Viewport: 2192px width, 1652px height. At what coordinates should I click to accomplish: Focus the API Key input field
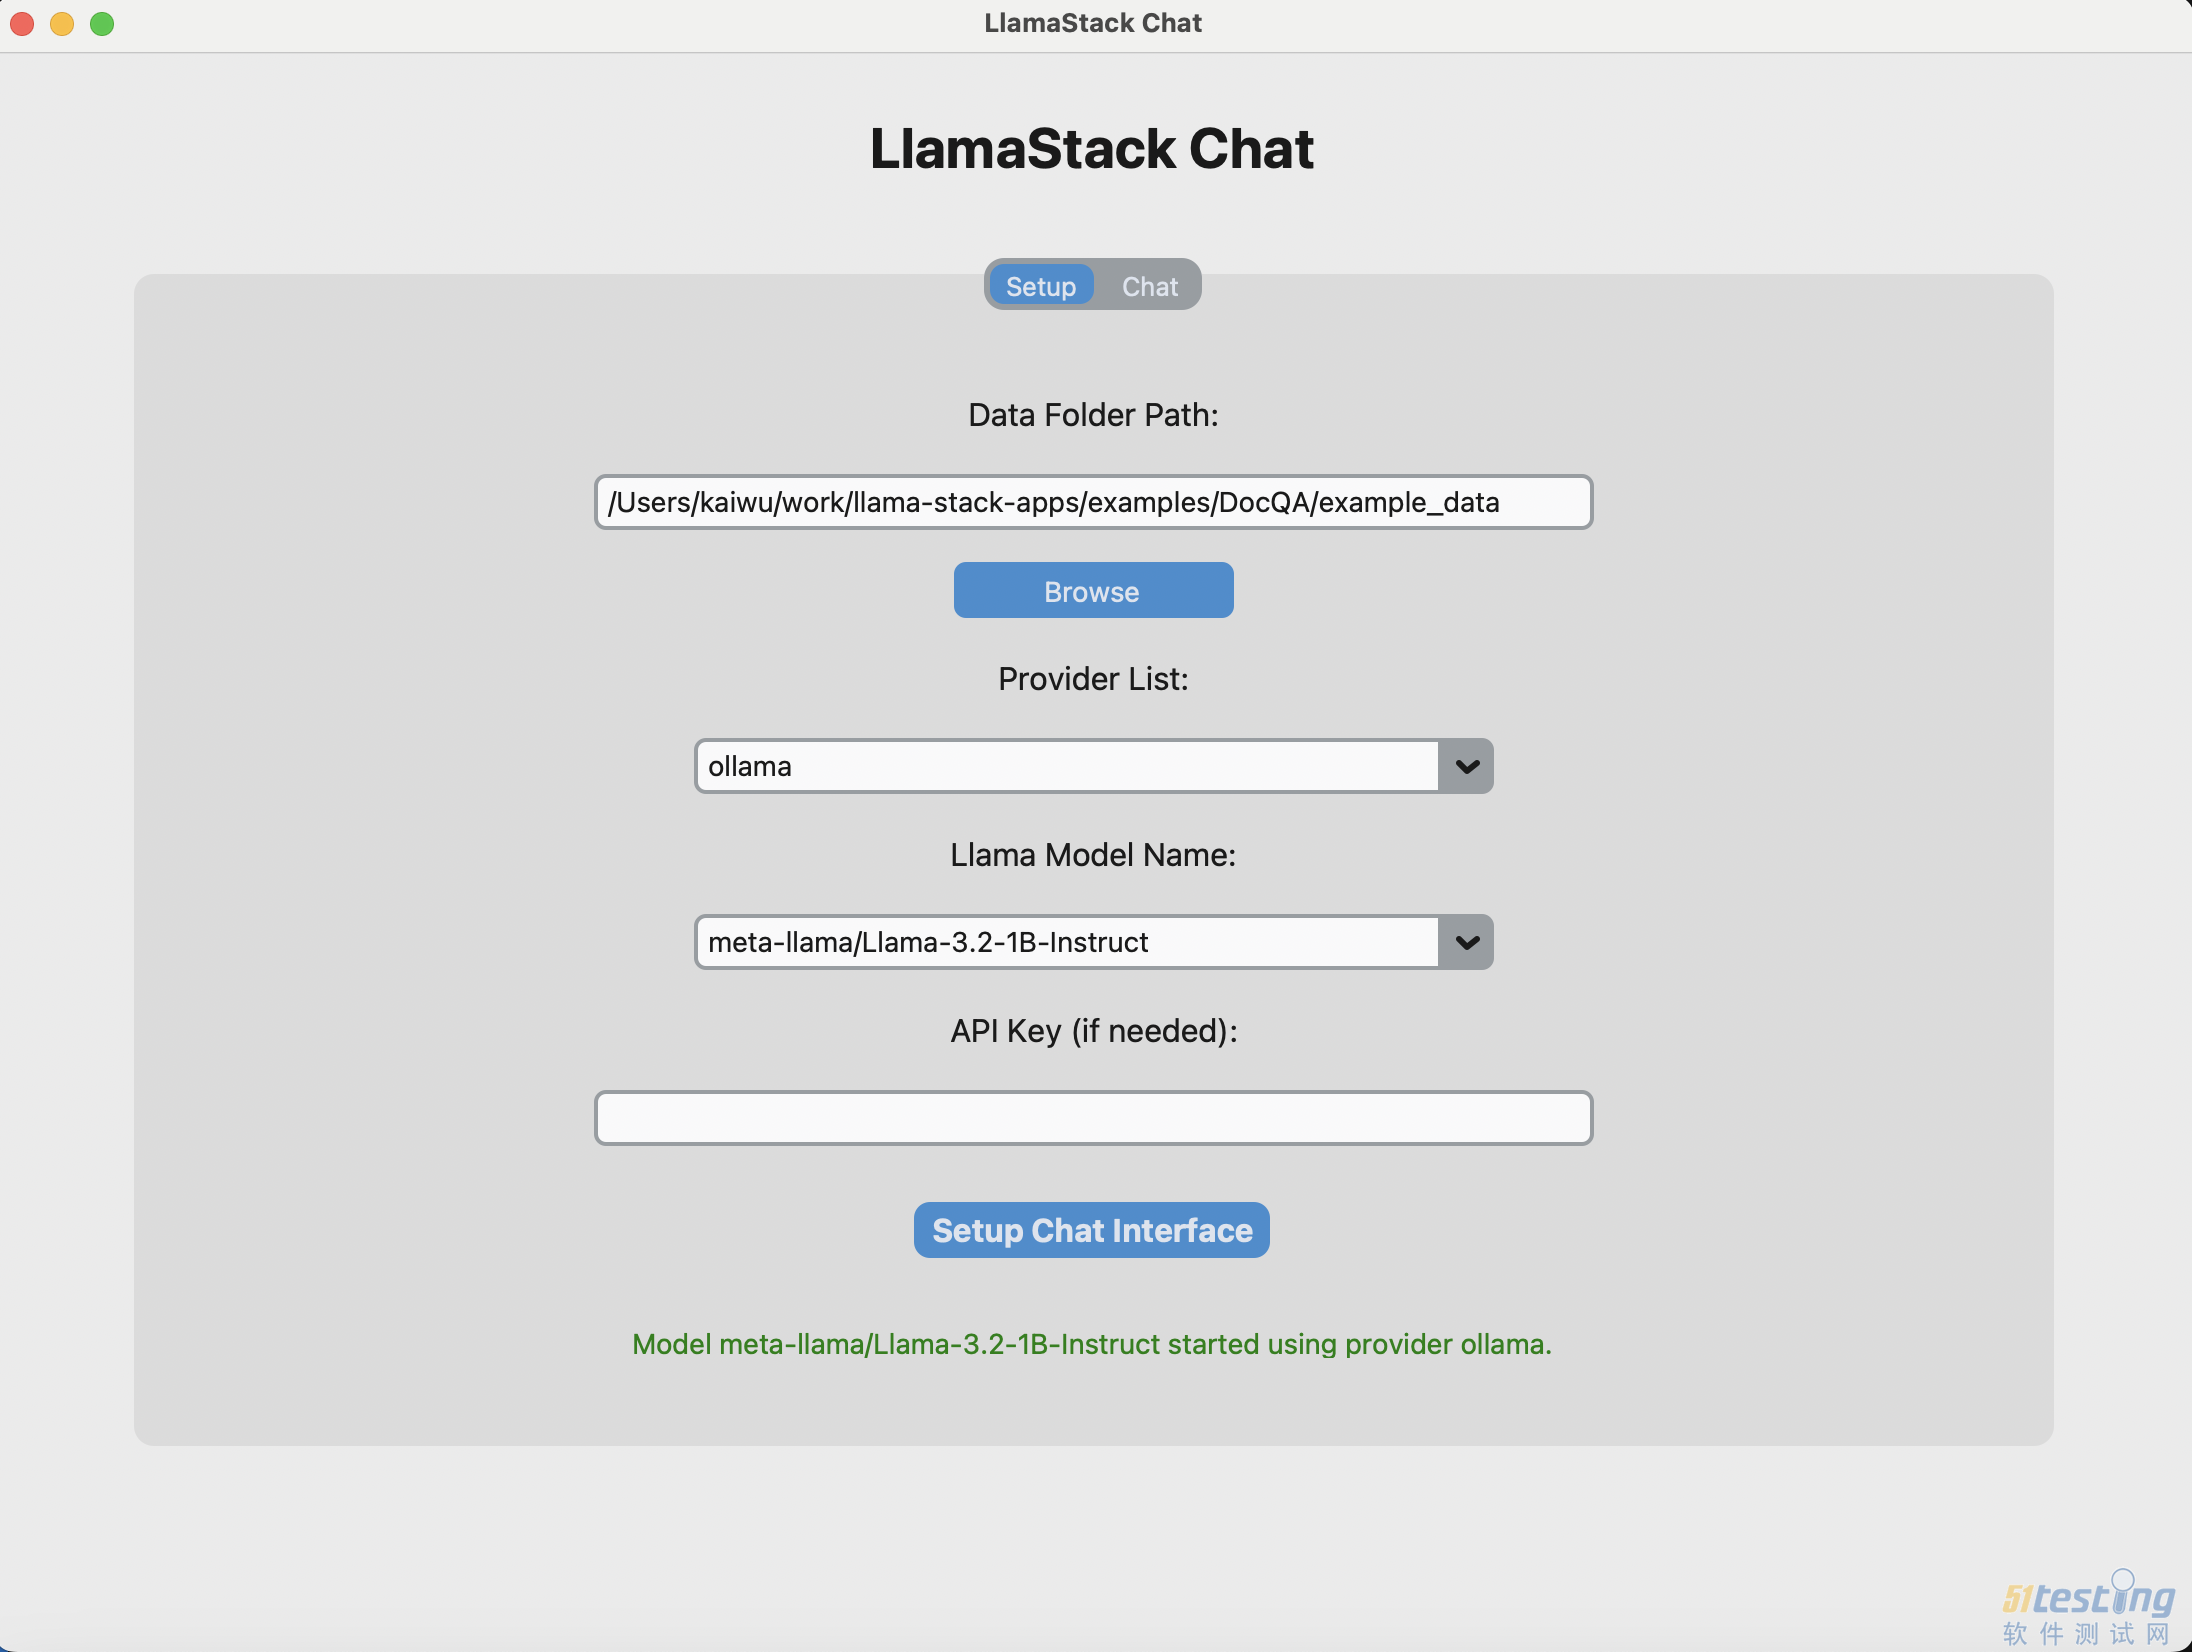(1092, 1117)
